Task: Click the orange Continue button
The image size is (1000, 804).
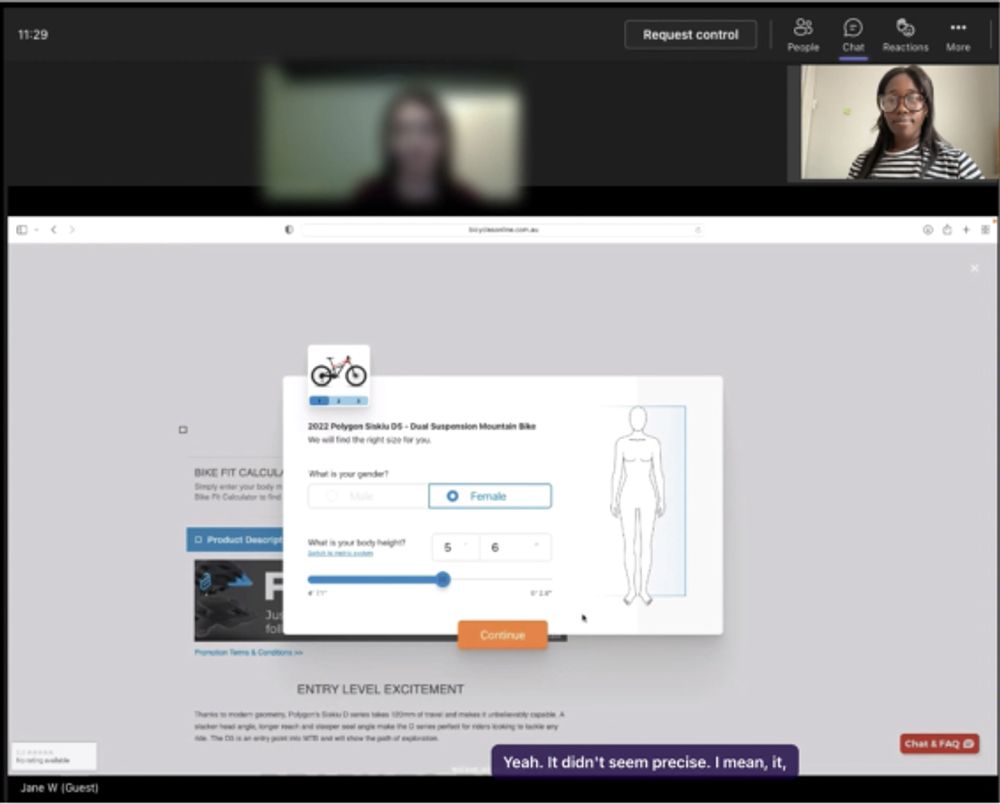Action: click(x=503, y=635)
